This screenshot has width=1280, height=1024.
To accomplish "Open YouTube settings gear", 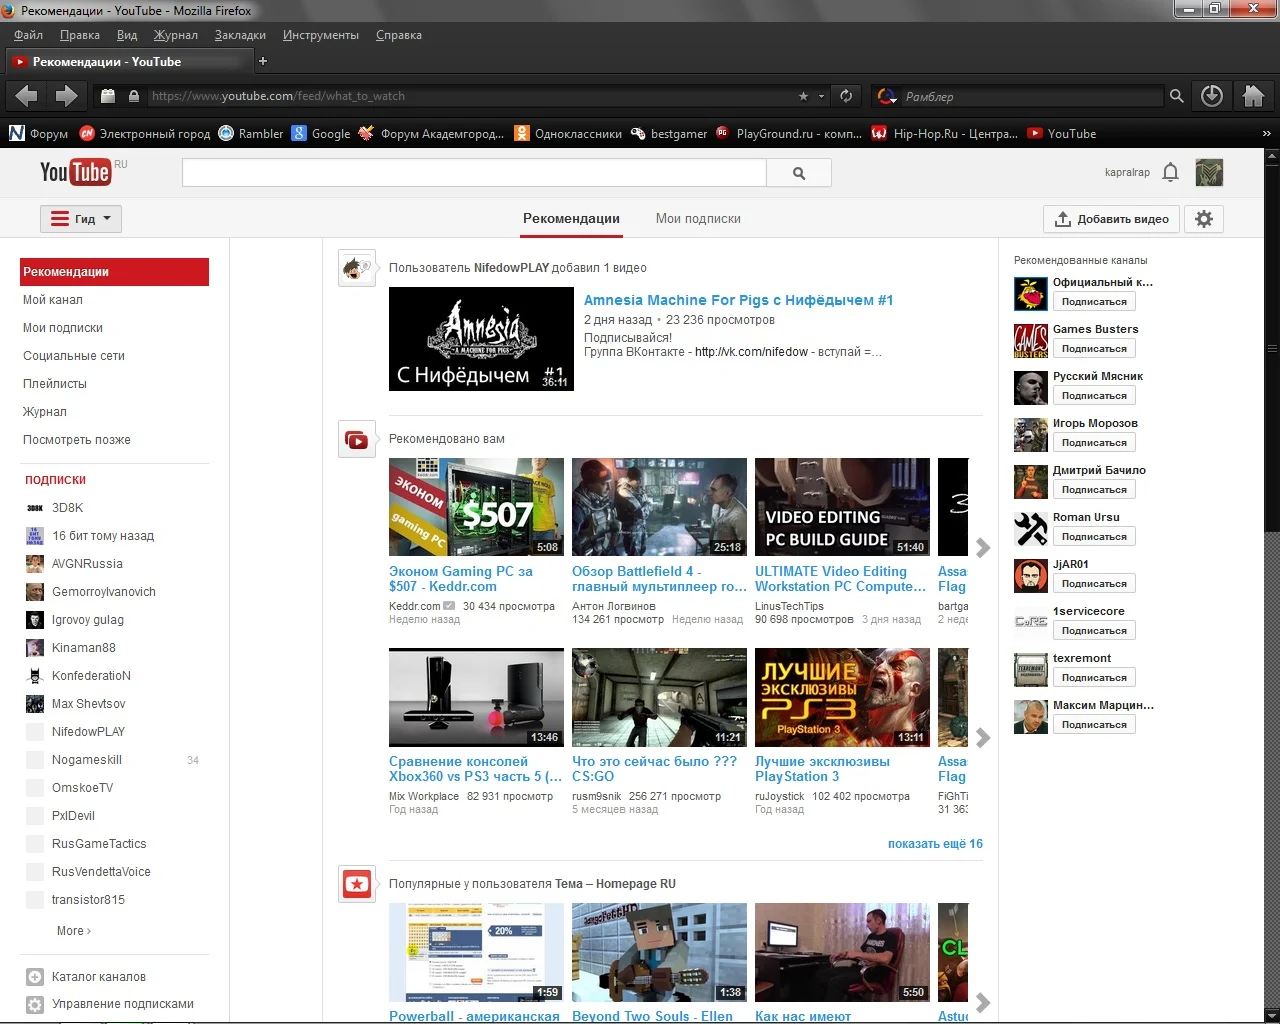I will (x=1204, y=219).
